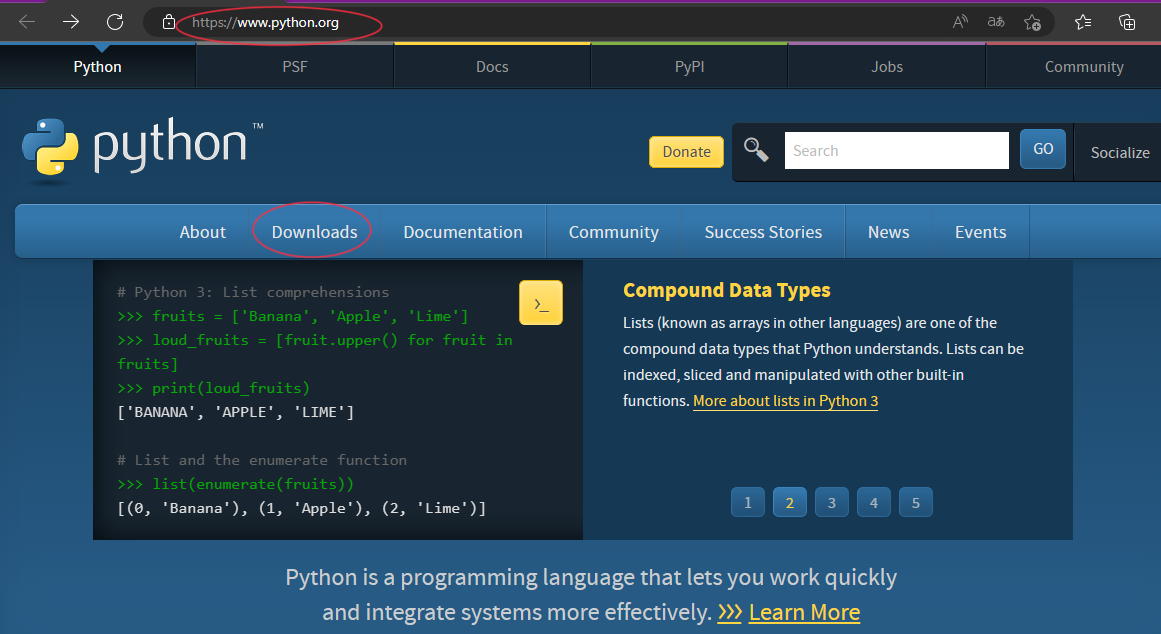Open the Success Stories menu
The image size is (1161, 634).
coord(763,232)
